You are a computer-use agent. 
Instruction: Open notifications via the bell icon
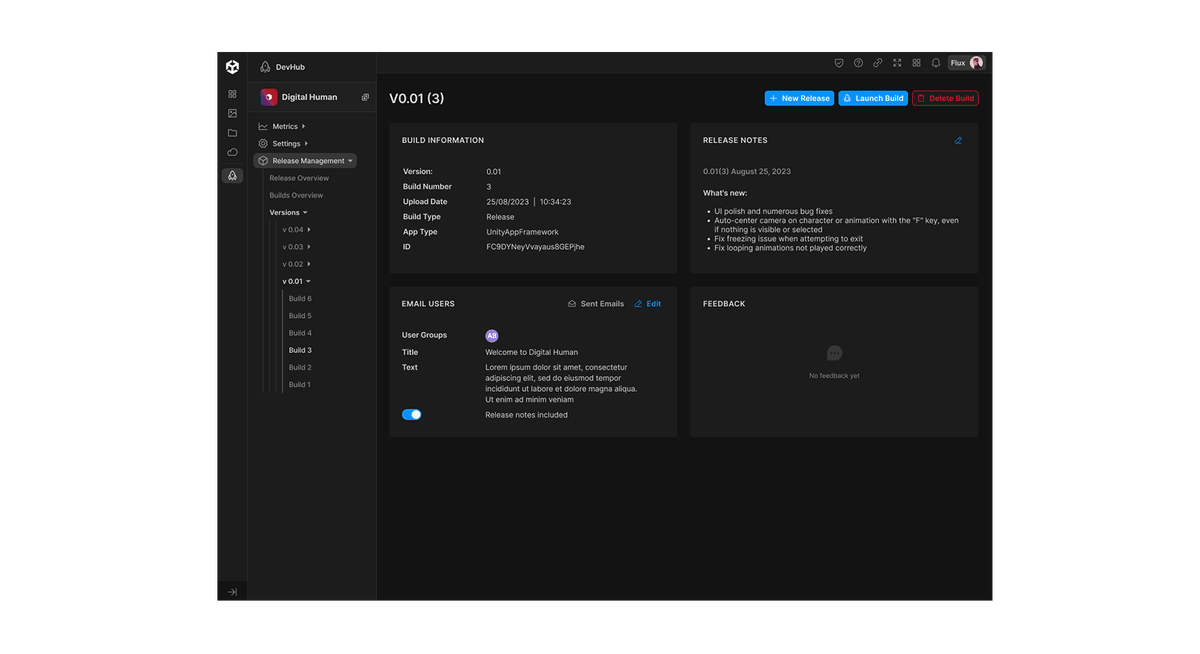(x=935, y=62)
